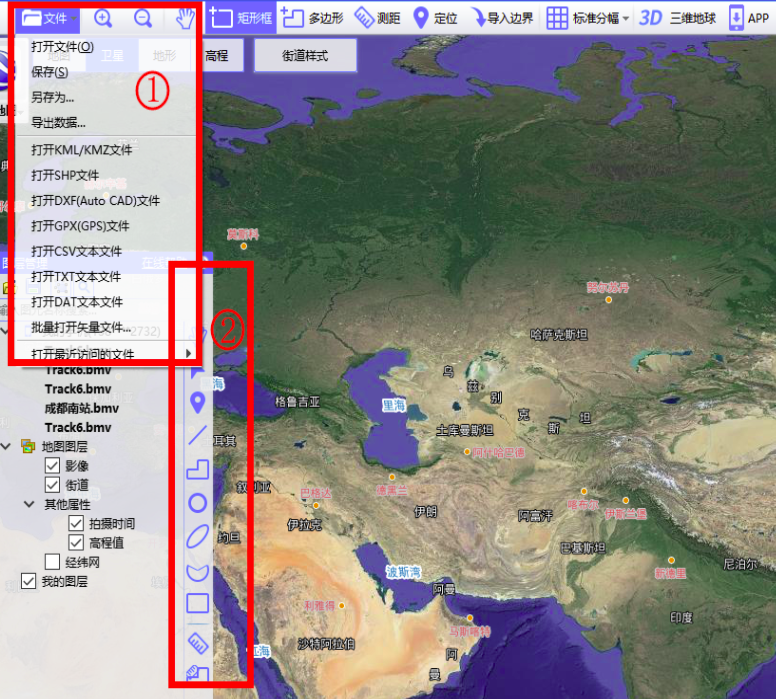Select the circle drawing tool
The height and width of the screenshot is (699, 776).
[x=197, y=503]
